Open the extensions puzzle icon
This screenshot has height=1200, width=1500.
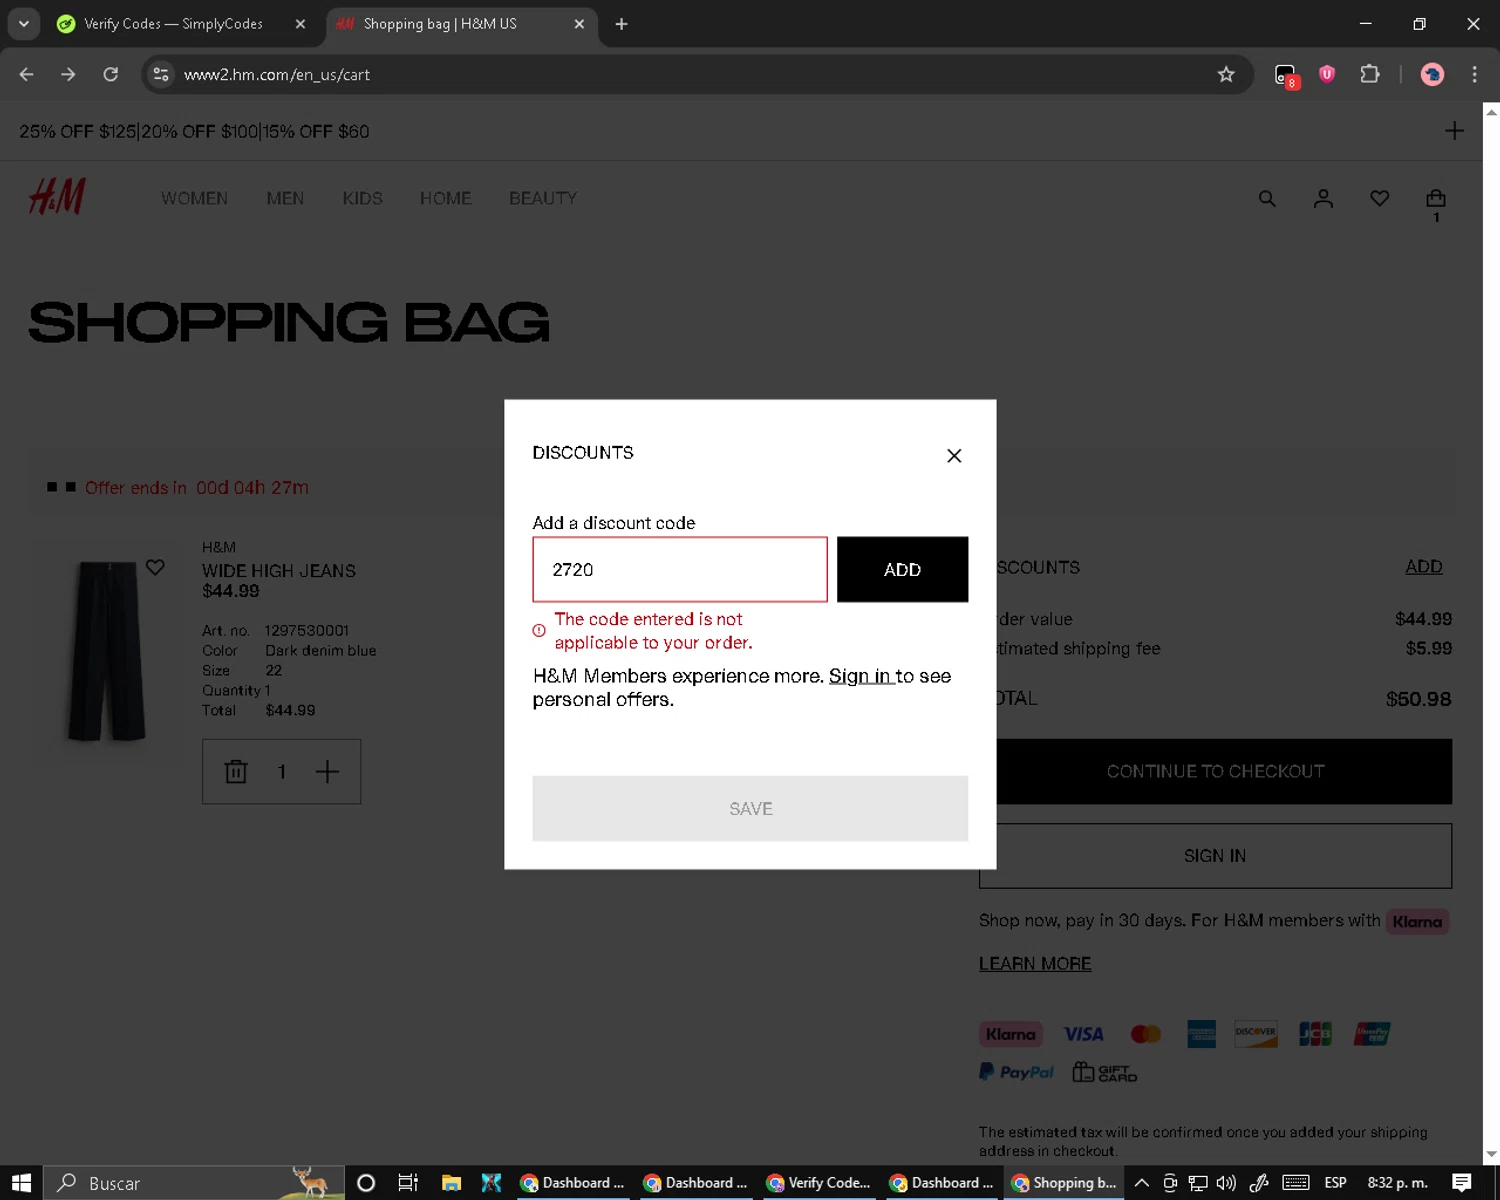pos(1369,74)
